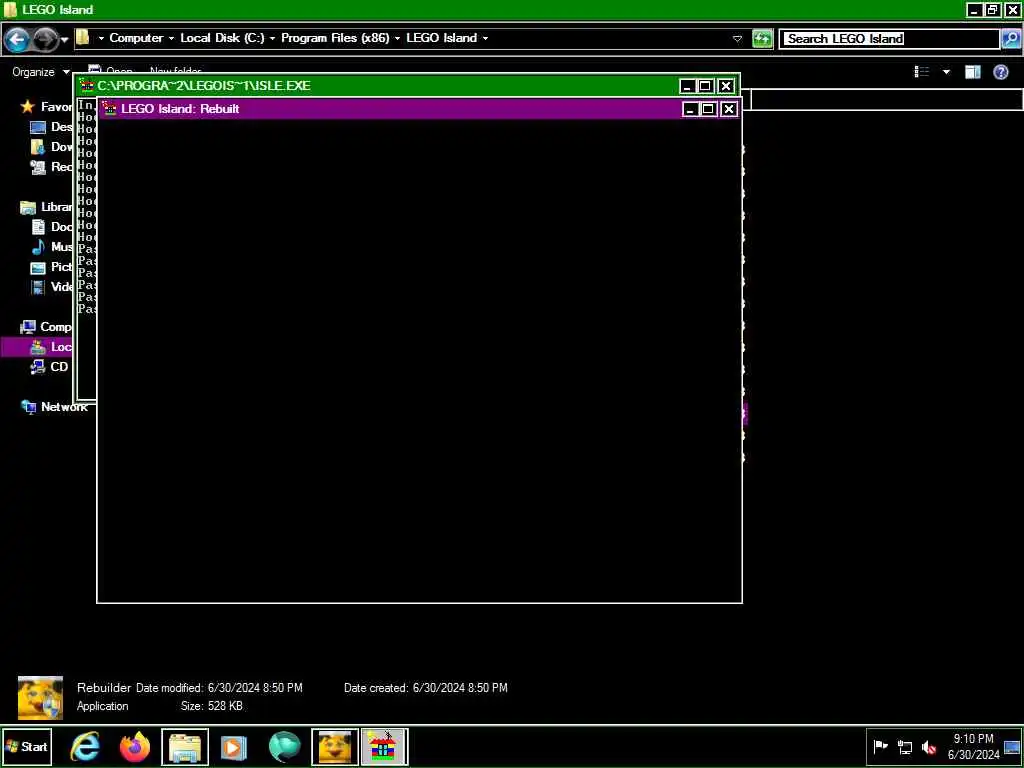This screenshot has width=1024, height=768.
Task: Minimize the ISLE.EXE console window
Action: (x=687, y=86)
